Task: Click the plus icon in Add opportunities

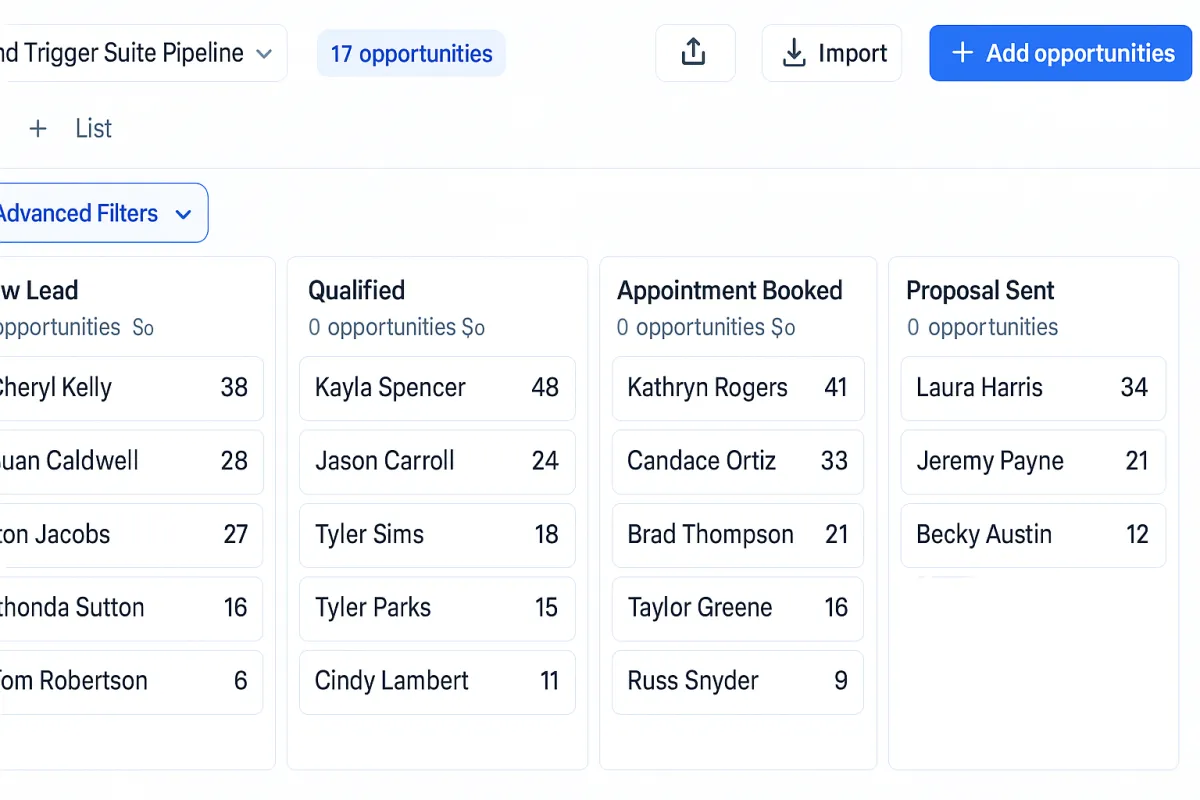Action: (962, 53)
